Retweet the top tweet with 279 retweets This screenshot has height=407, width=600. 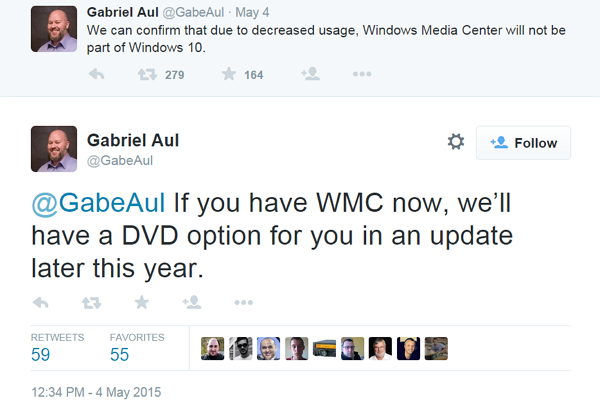tap(145, 74)
